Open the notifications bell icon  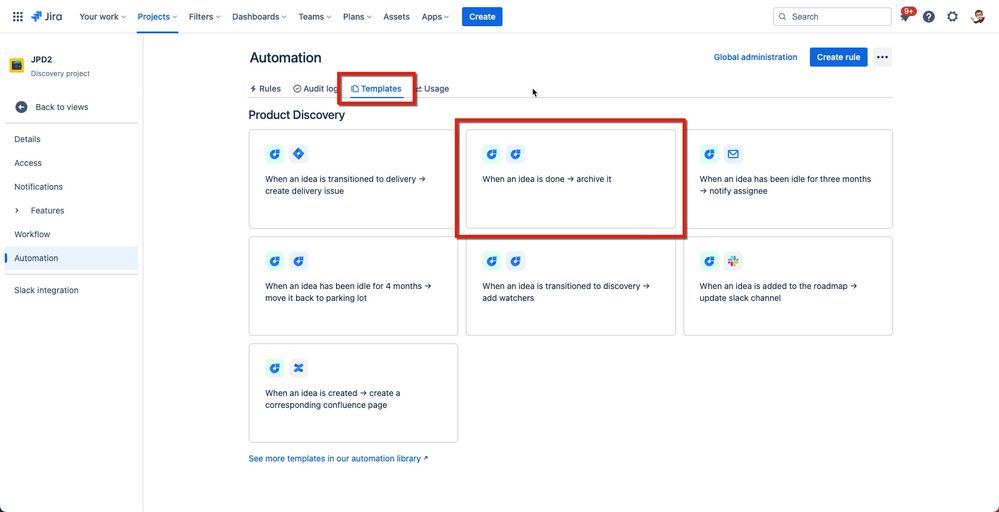[905, 17]
